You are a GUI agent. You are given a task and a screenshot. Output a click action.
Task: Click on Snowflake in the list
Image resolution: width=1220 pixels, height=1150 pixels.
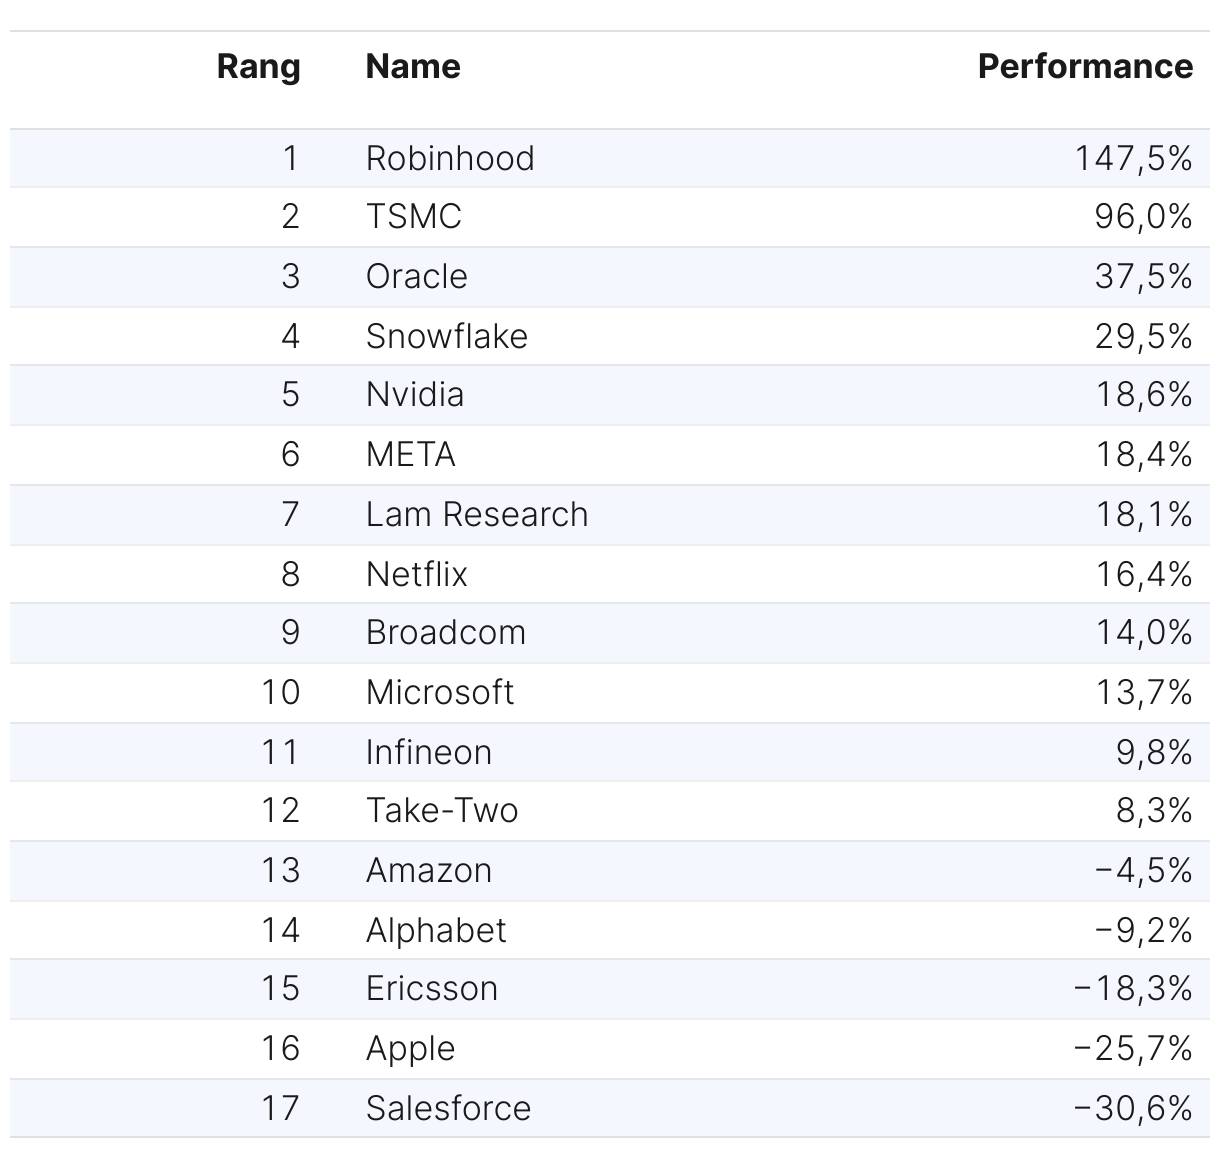pyautogui.click(x=446, y=336)
